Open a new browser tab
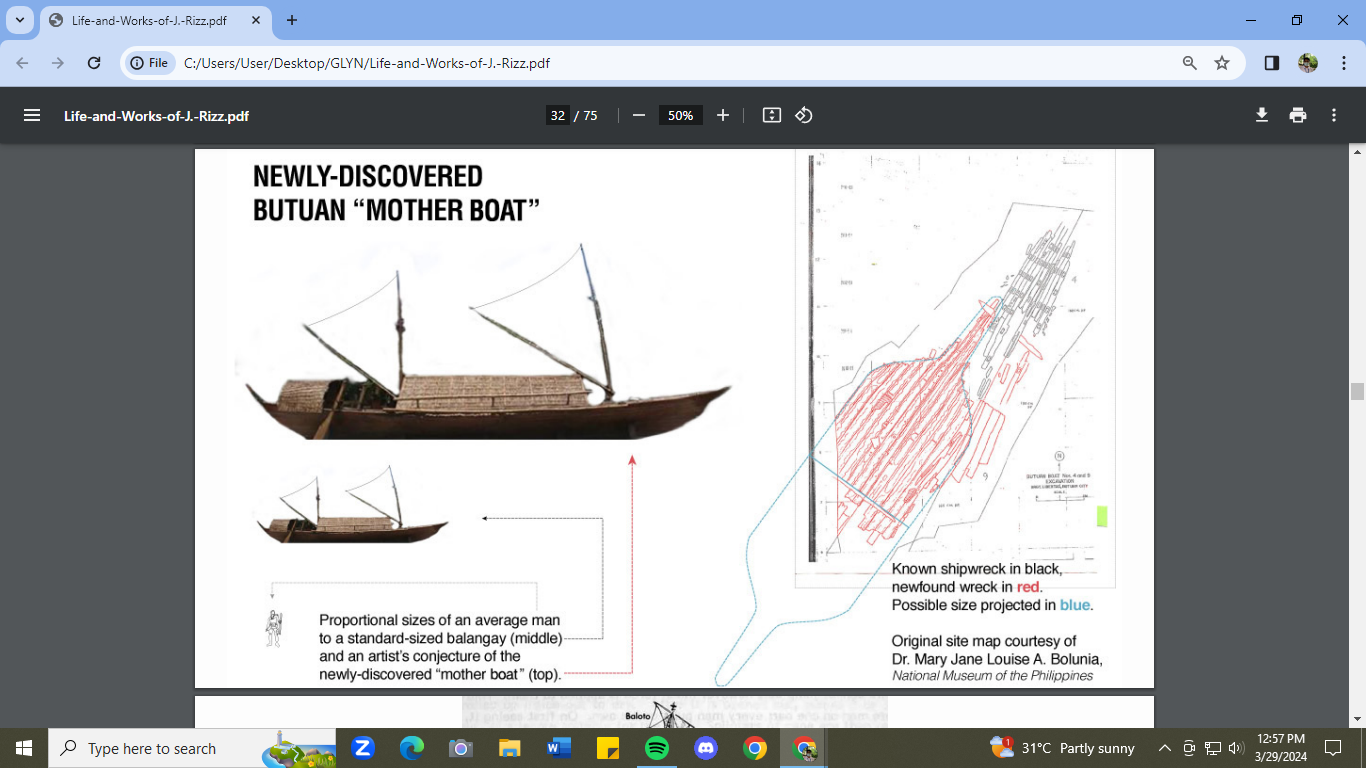 [x=292, y=20]
